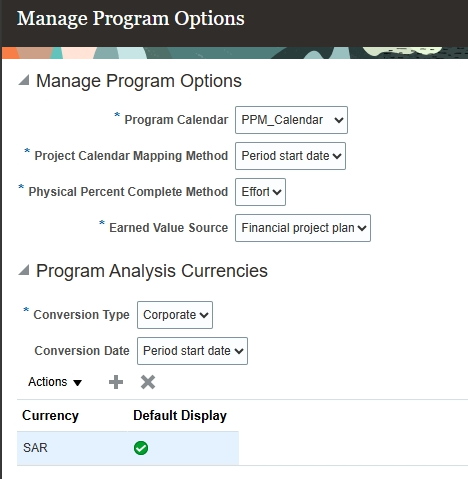Open the Conversion Date dropdown

(x=192, y=351)
